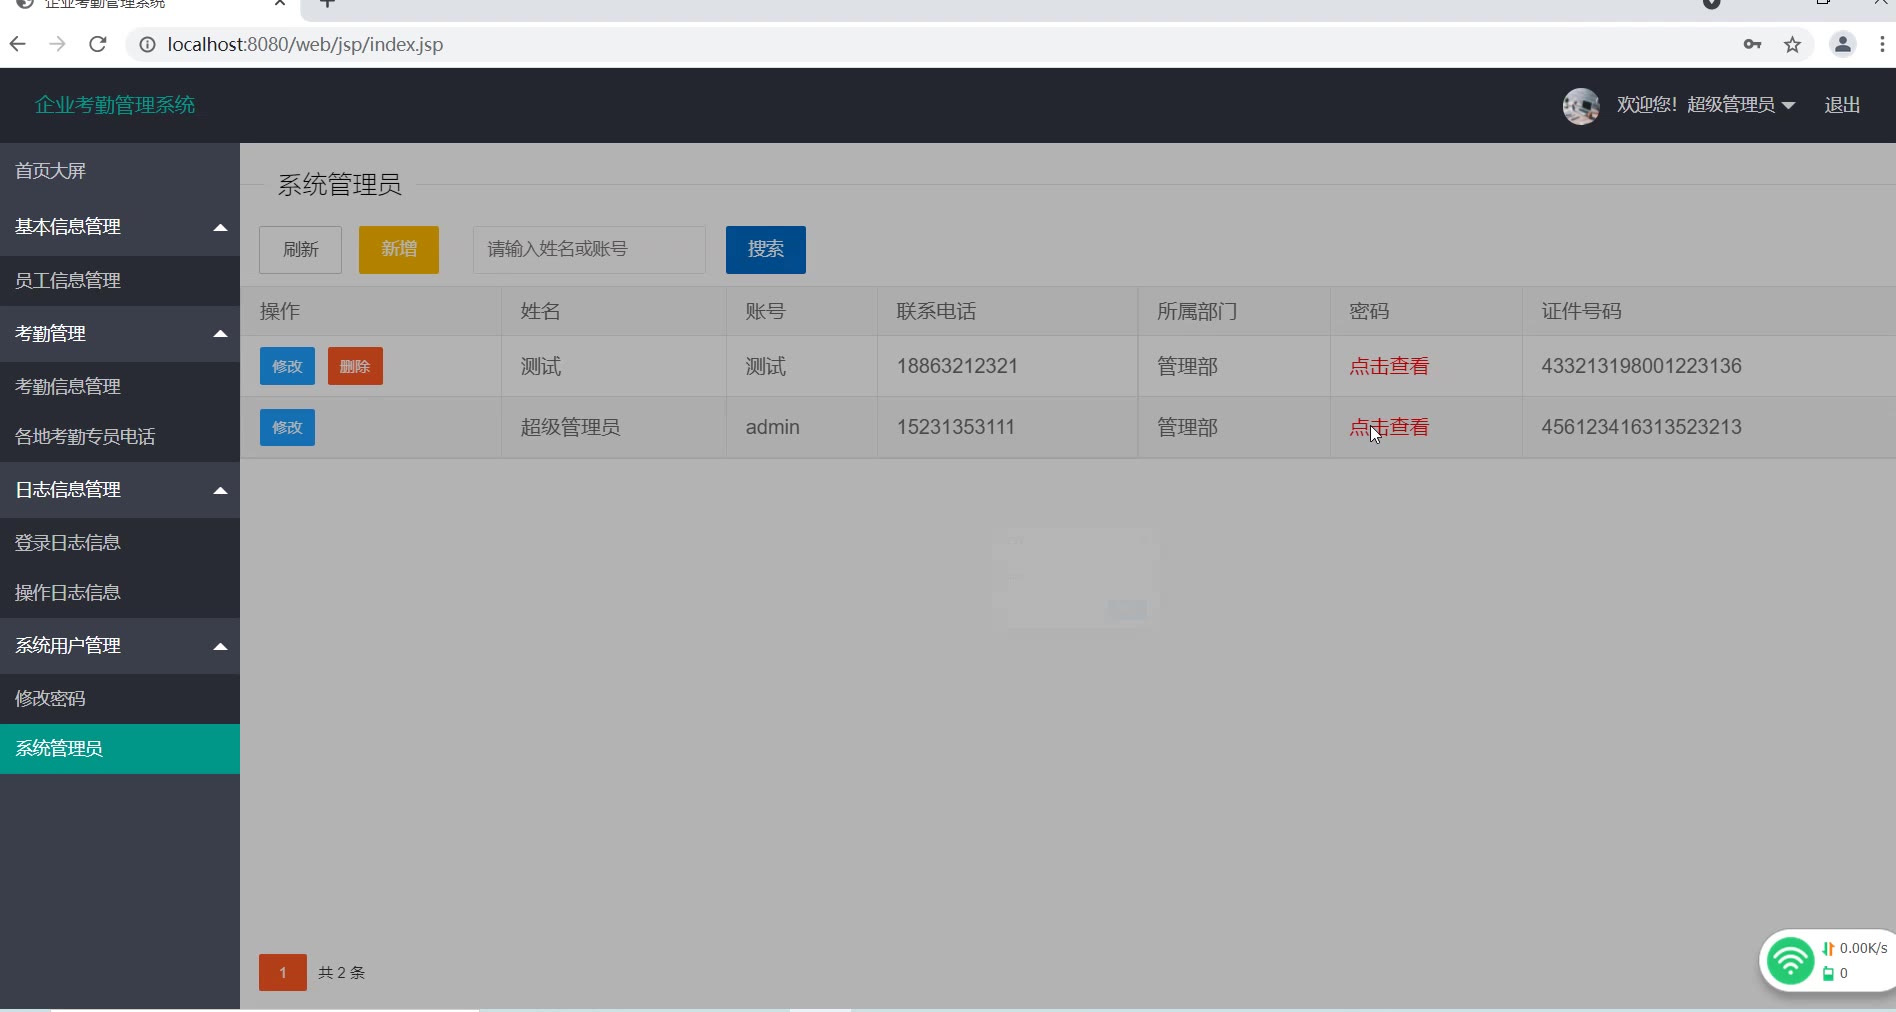Click phone number 15231353111
This screenshot has width=1896, height=1012.
[x=956, y=427]
